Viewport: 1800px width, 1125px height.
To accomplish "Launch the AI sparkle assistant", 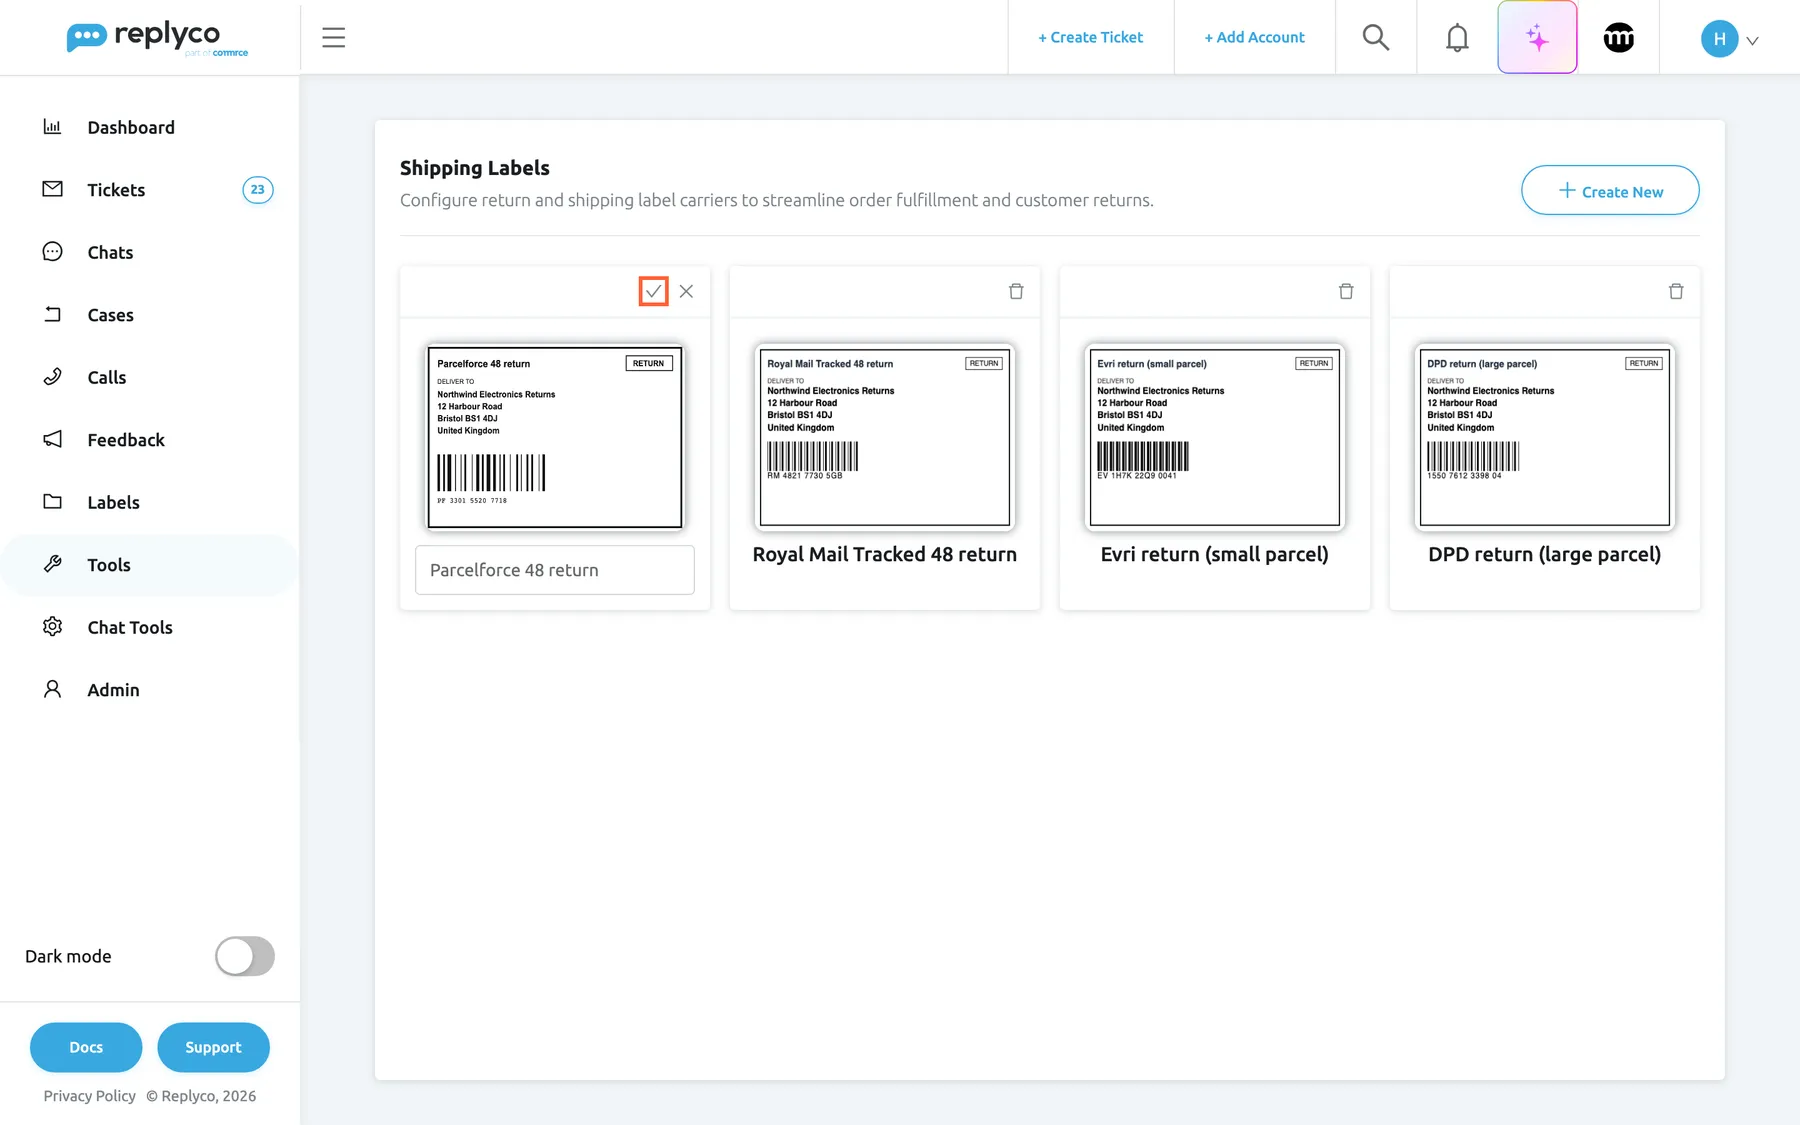I will pos(1537,38).
